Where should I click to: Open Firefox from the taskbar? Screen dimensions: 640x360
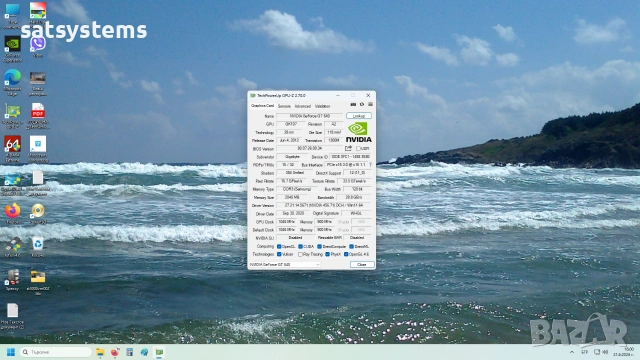(x=115, y=352)
